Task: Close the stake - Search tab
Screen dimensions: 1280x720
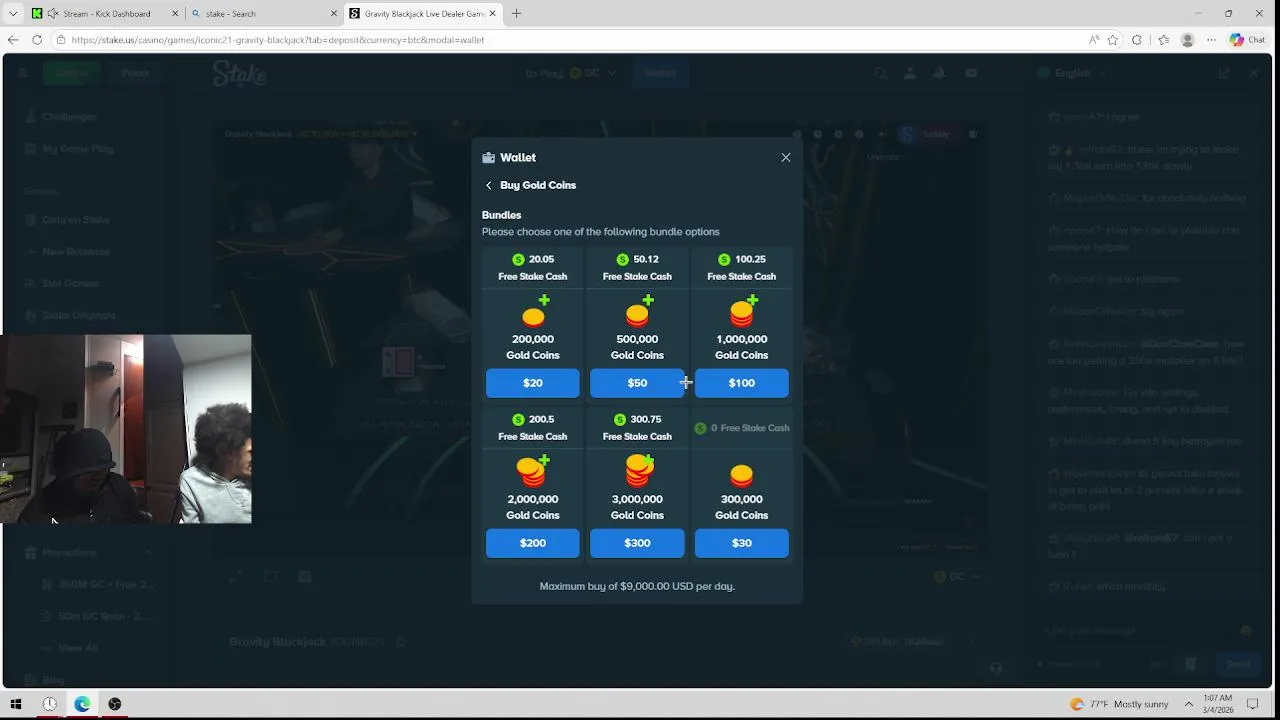Action: (x=333, y=14)
